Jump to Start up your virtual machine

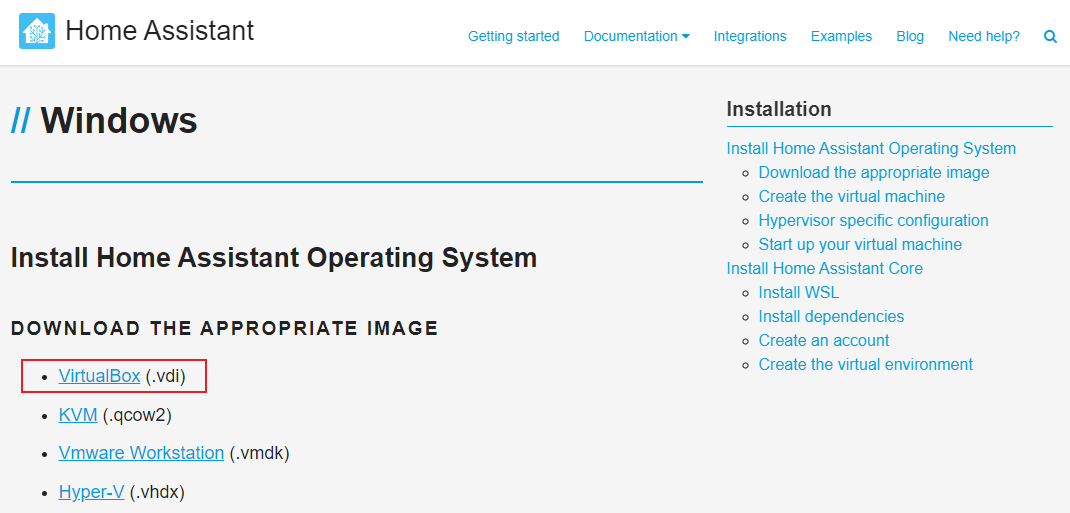[860, 244]
